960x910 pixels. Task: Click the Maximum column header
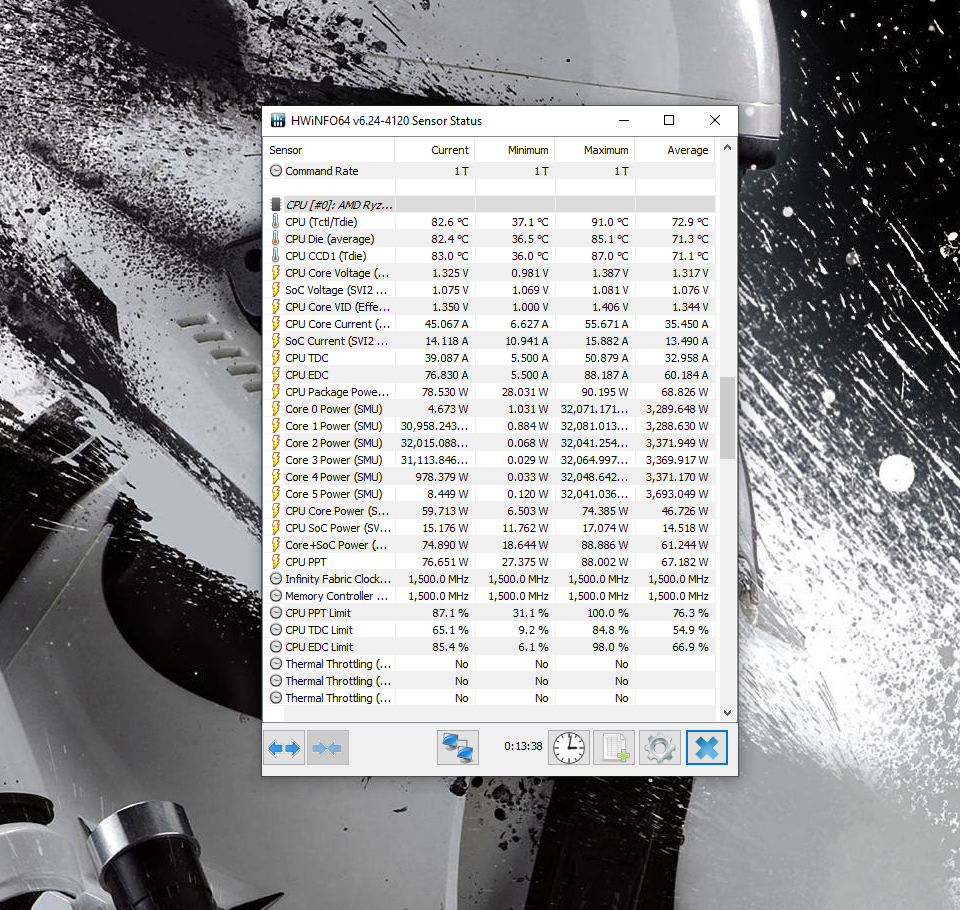(595, 150)
